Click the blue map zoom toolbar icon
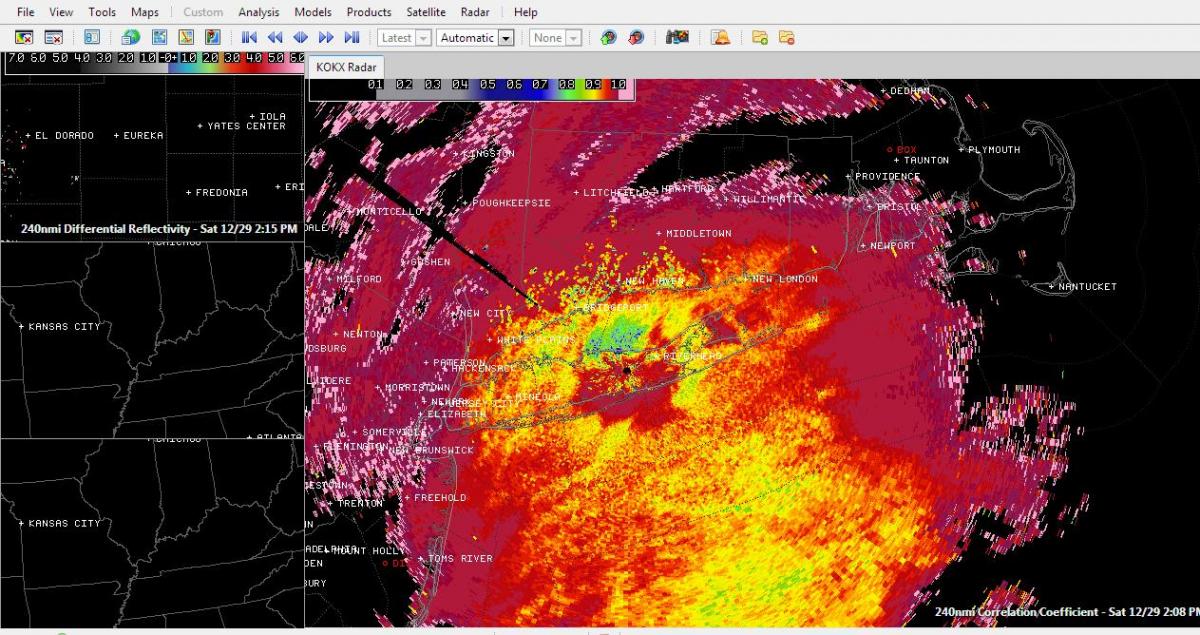 pyautogui.click(x=159, y=37)
